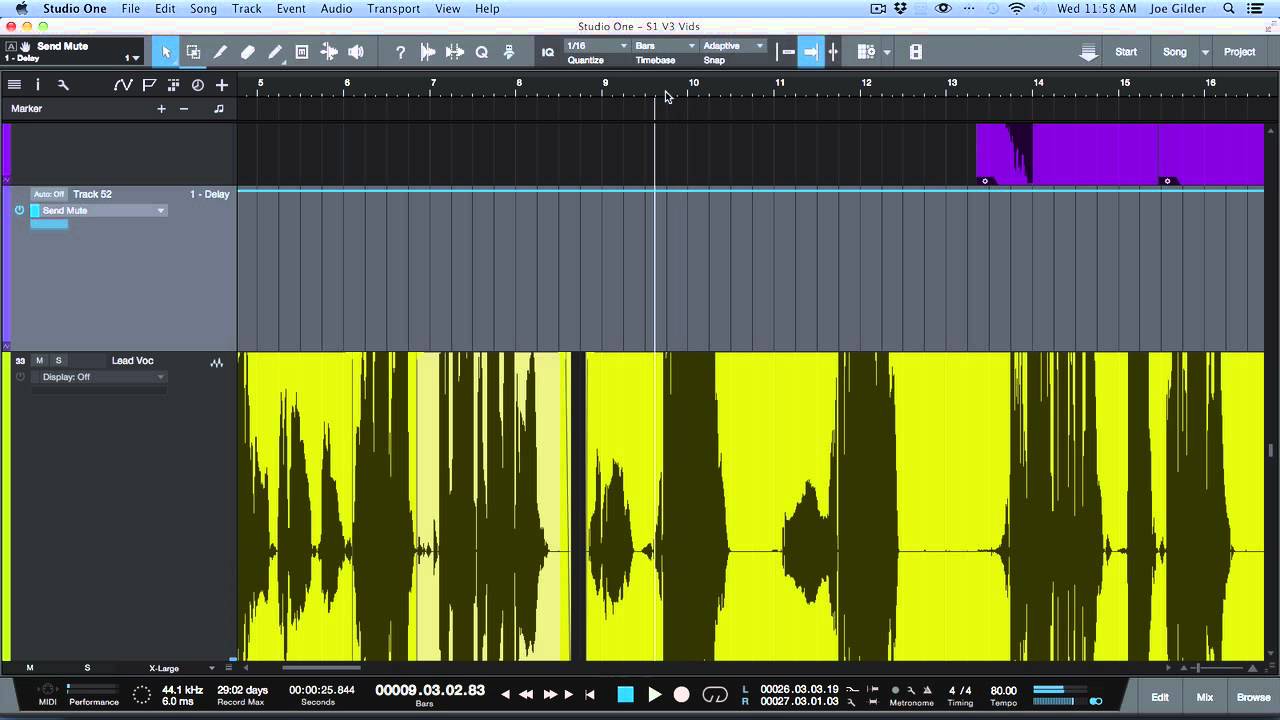Click the Record button
1280x720 pixels.
point(682,694)
